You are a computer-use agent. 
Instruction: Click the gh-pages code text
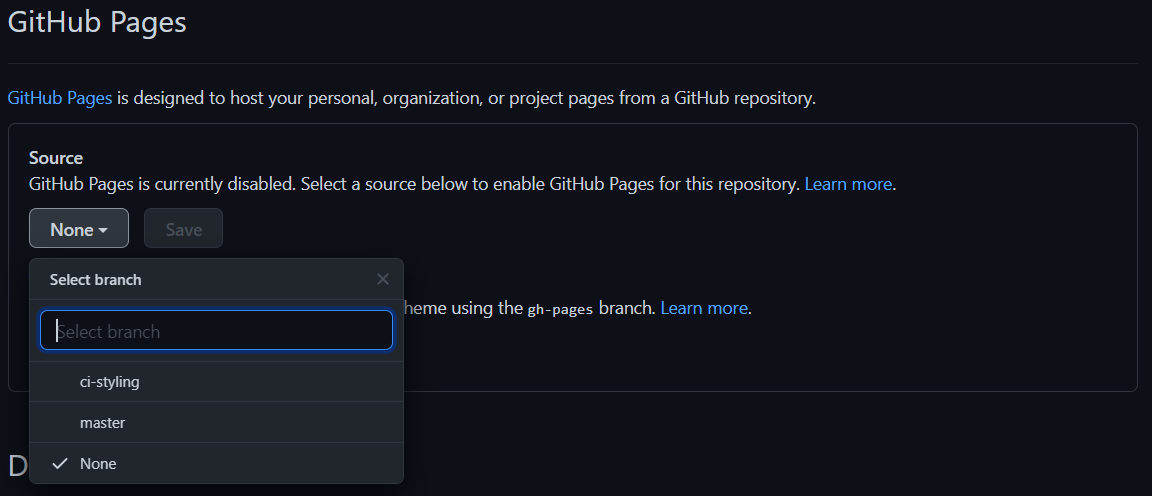tap(560, 309)
